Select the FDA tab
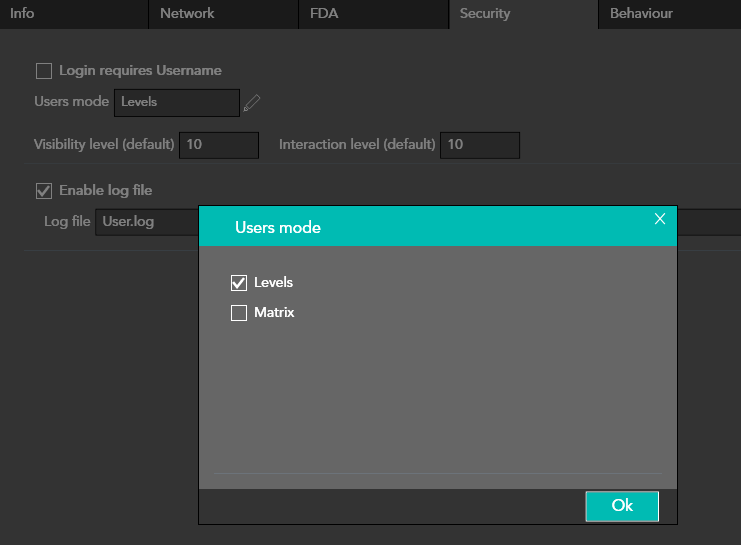741x545 pixels. tap(324, 14)
